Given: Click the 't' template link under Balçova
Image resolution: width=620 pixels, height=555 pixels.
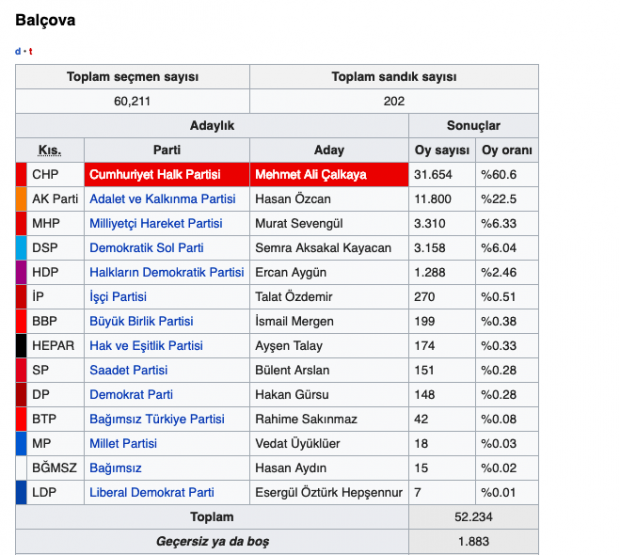Looking at the screenshot, I should [30, 51].
